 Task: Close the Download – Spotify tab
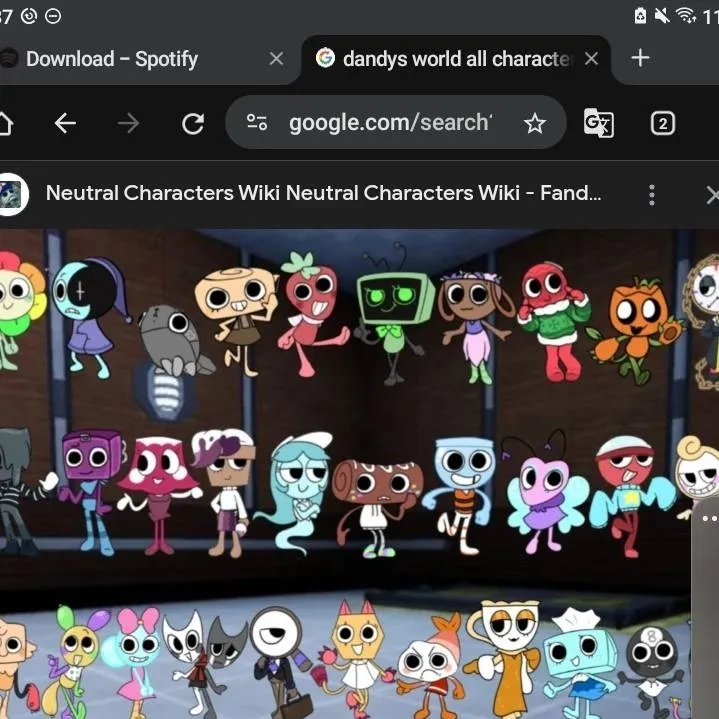pos(277,59)
